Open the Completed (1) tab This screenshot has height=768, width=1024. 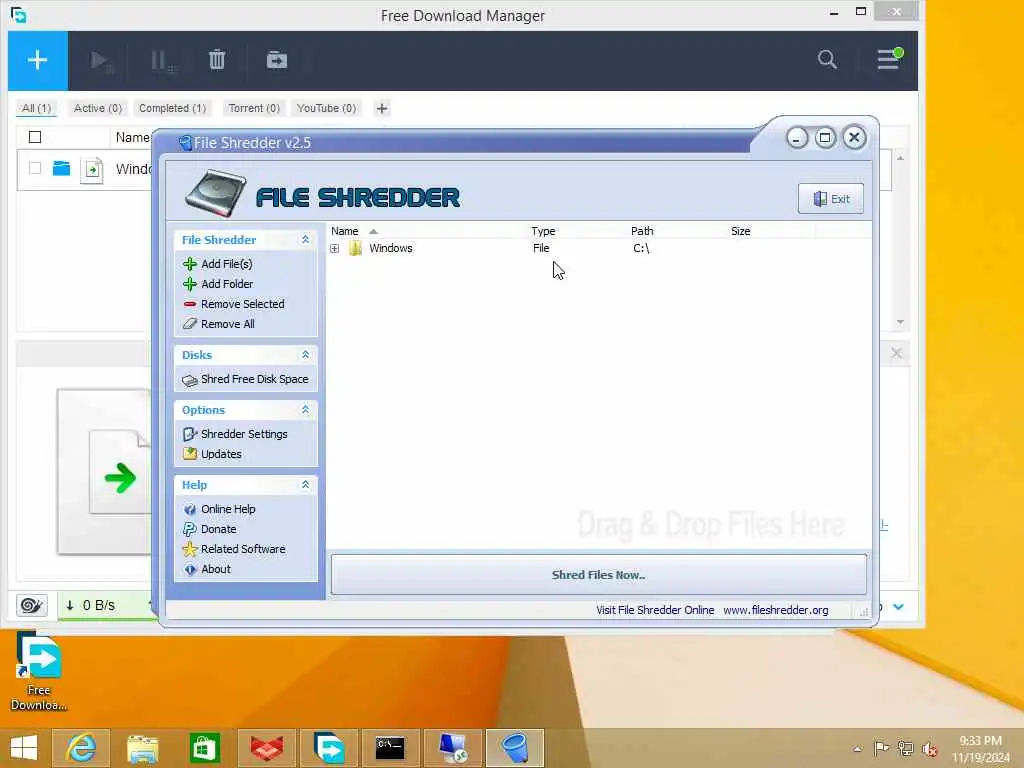click(x=172, y=108)
